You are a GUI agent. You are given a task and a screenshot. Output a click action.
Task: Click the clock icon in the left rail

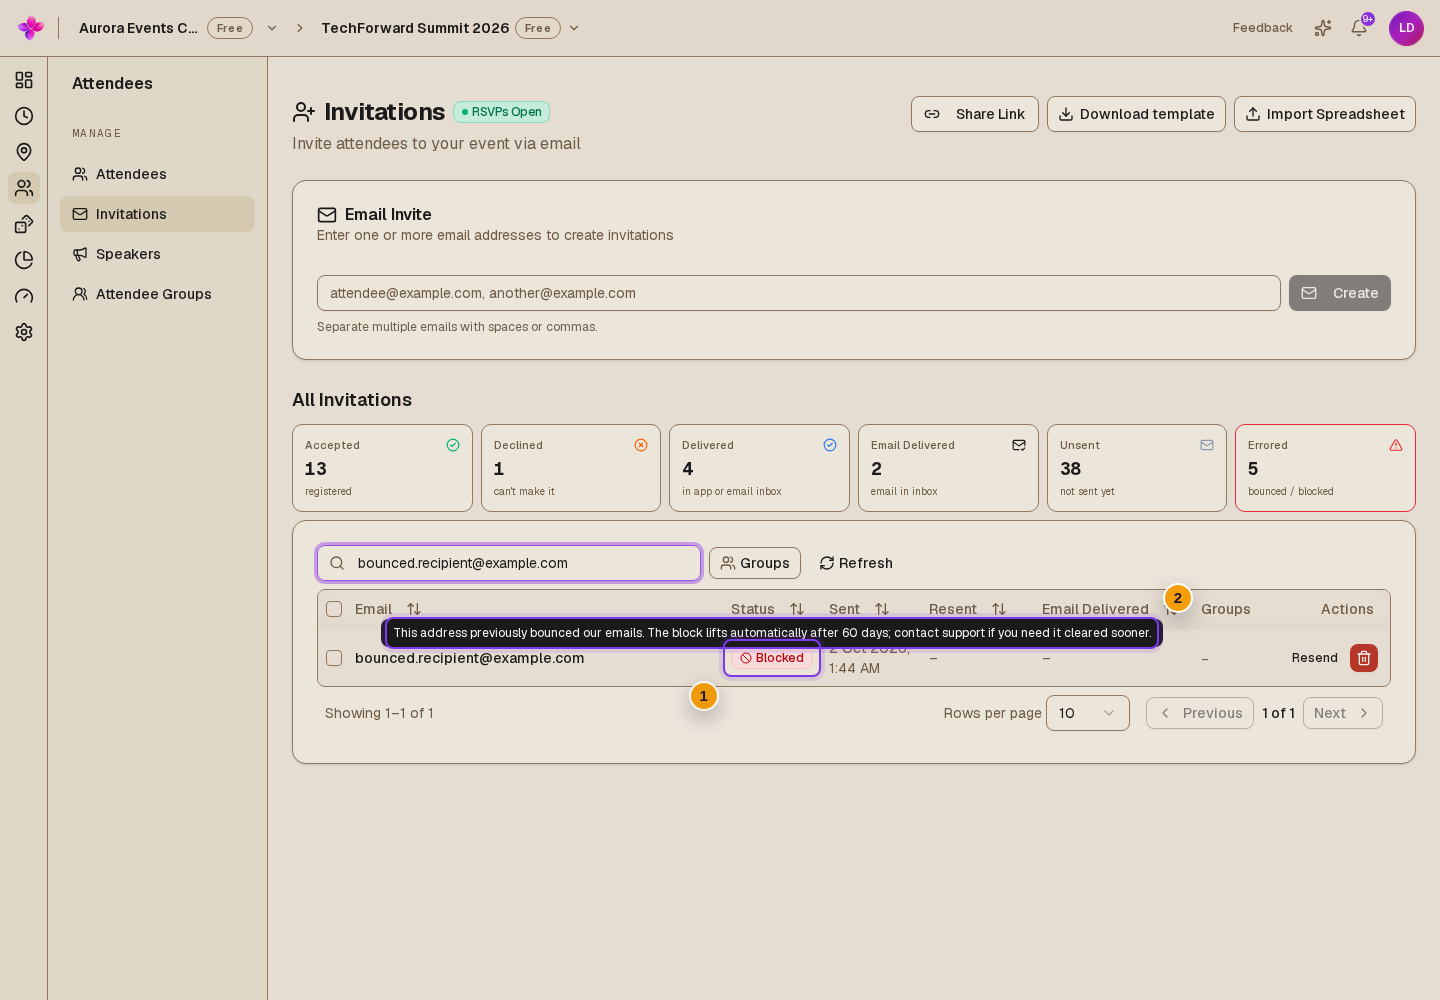point(24,116)
